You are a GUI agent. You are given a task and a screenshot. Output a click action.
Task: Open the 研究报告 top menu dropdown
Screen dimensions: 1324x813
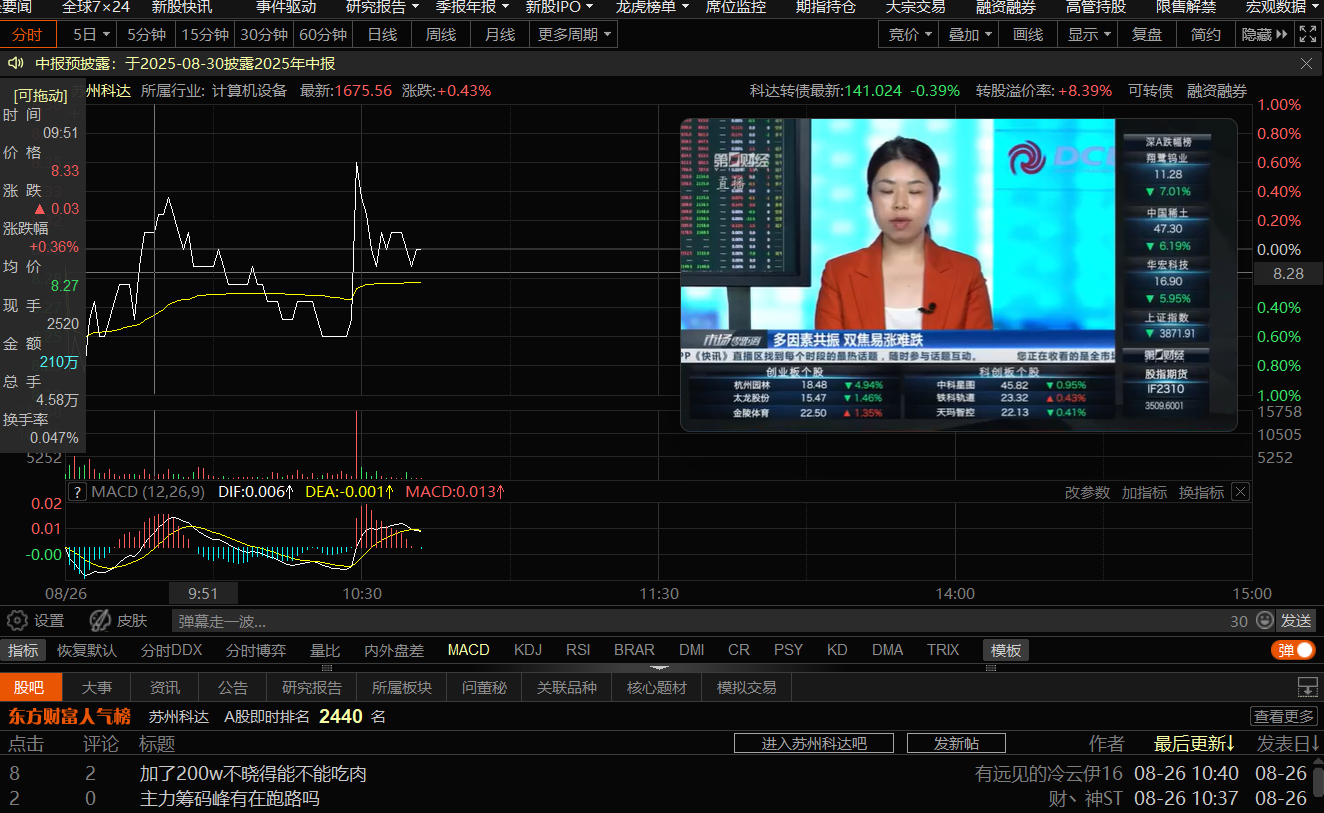[x=383, y=7]
